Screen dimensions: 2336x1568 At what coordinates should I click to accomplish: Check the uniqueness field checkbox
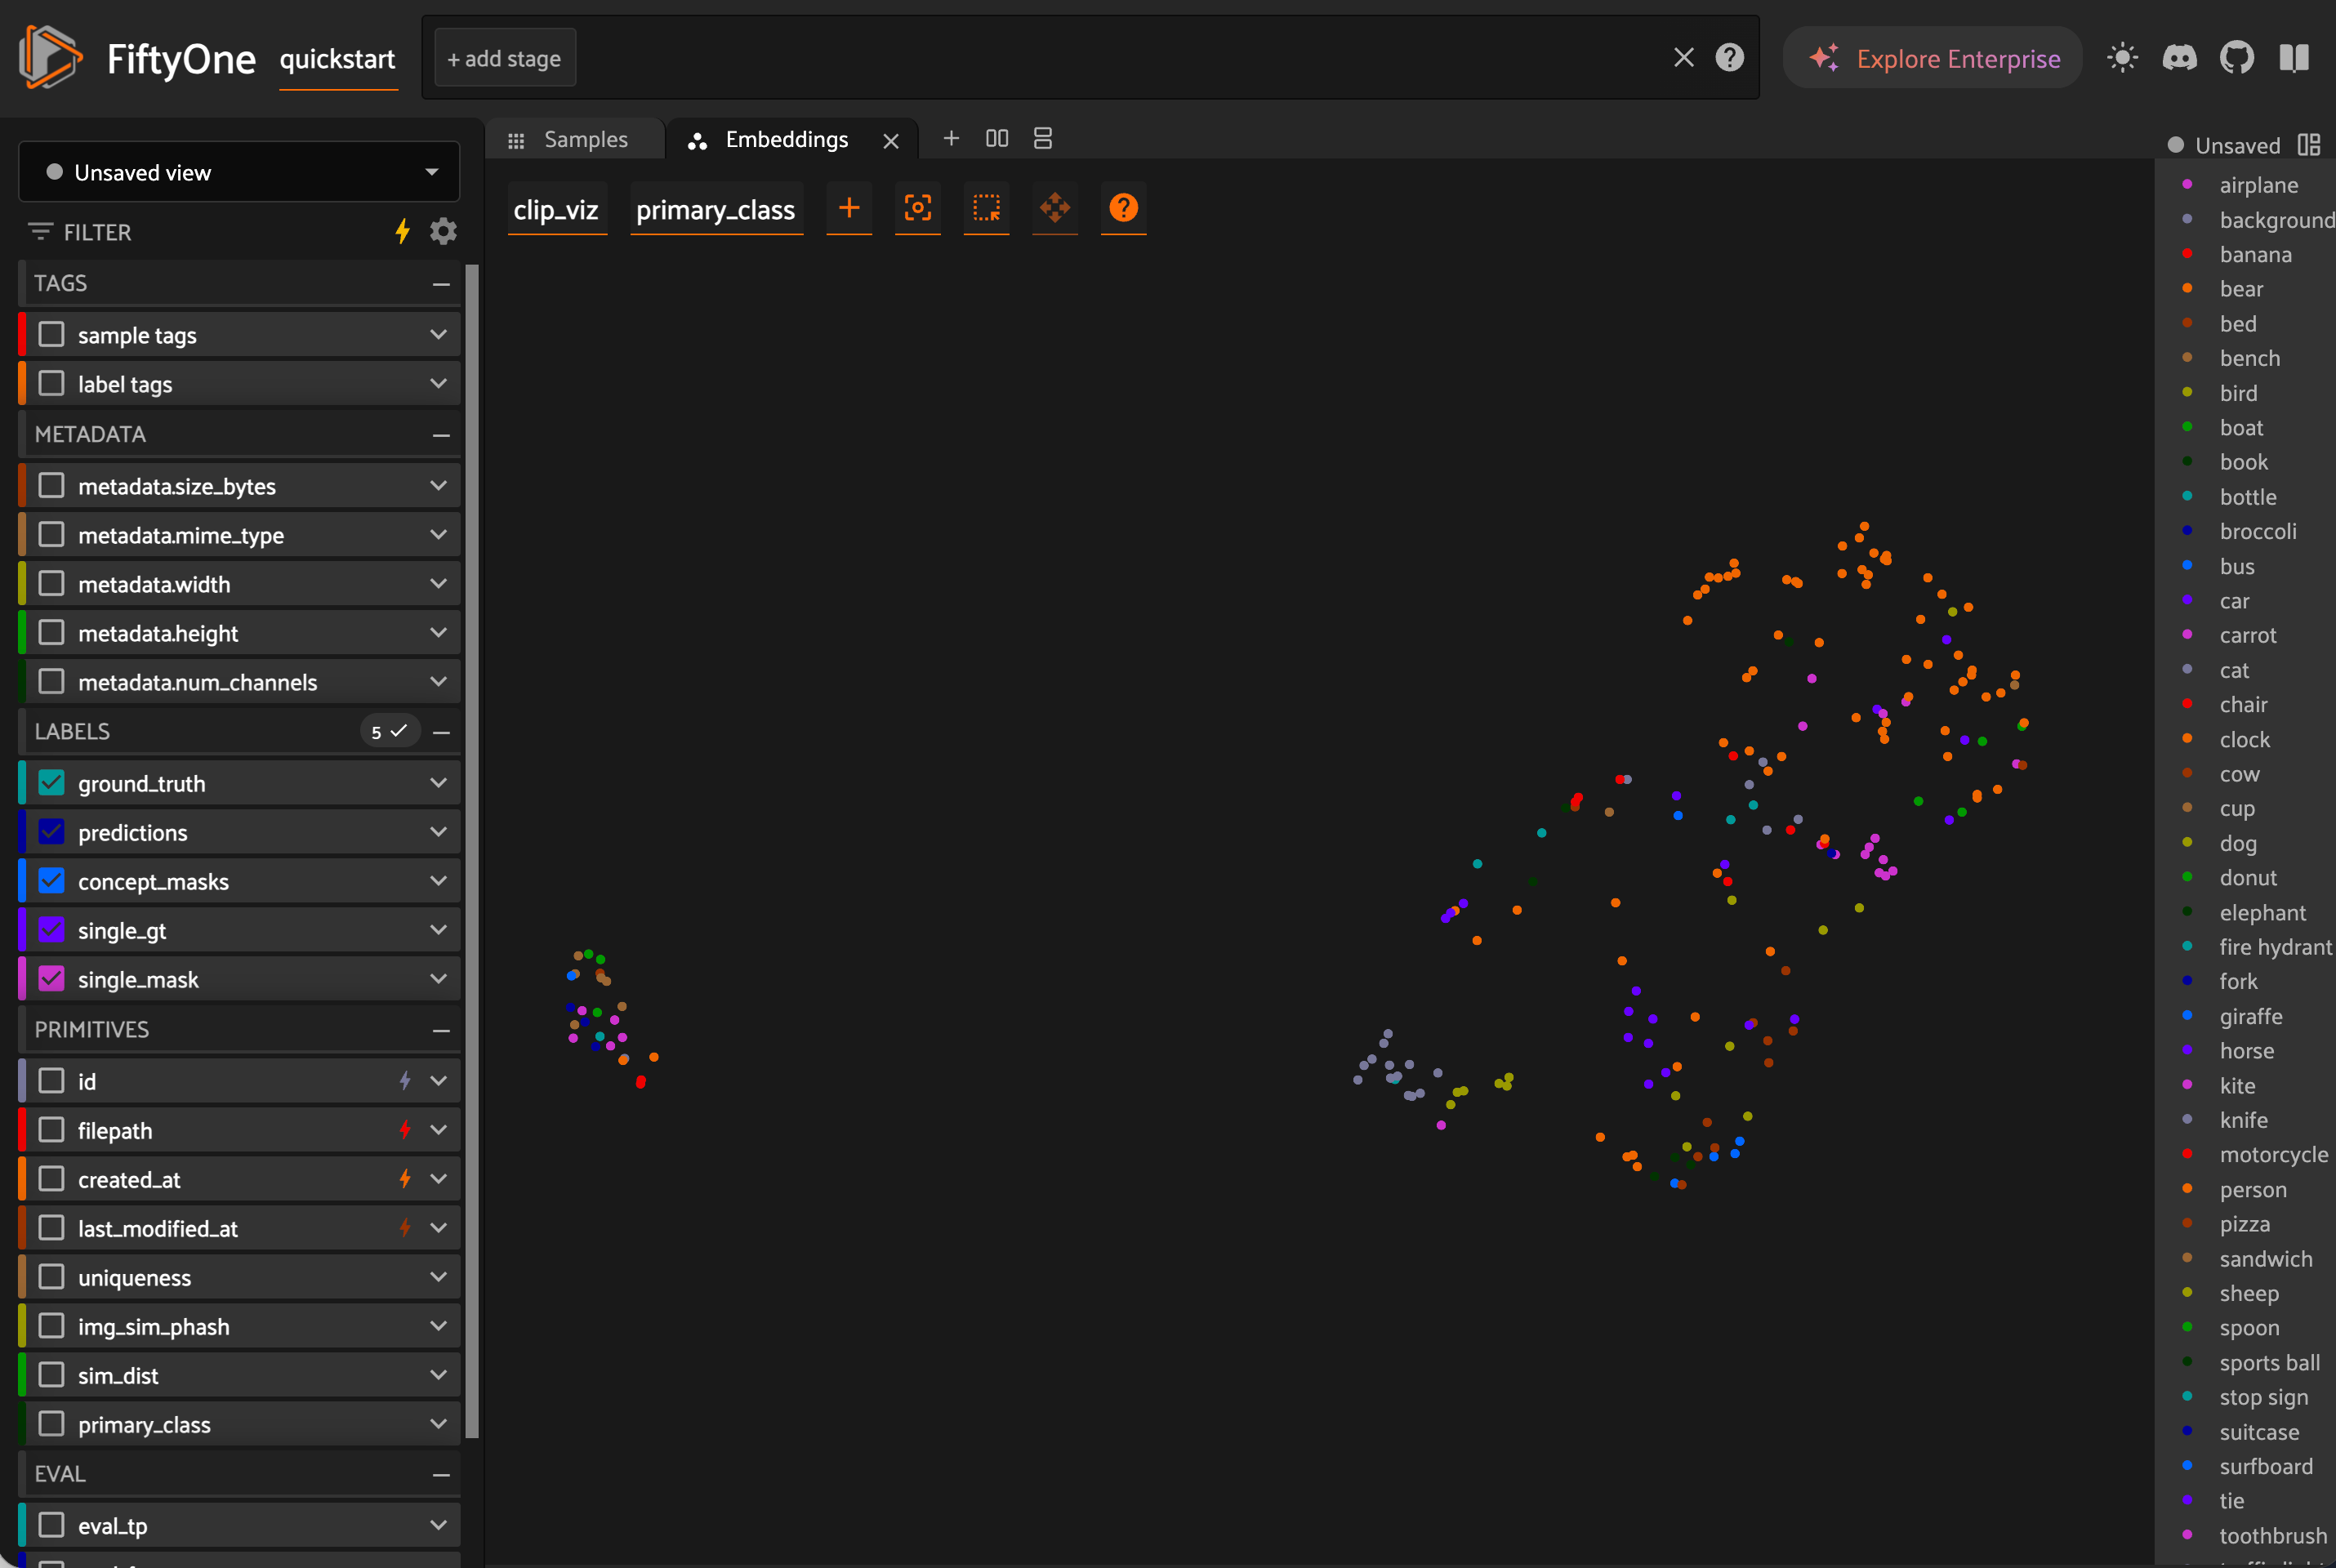click(51, 1277)
